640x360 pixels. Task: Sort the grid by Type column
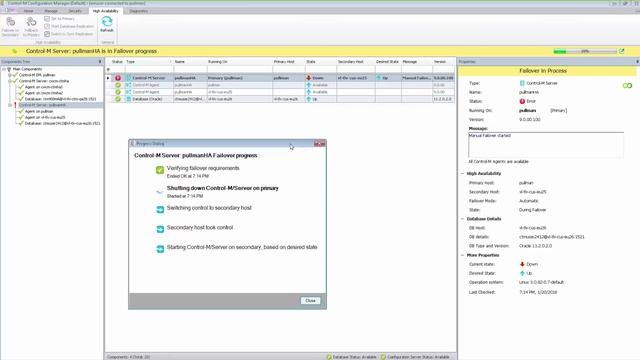tap(148, 62)
